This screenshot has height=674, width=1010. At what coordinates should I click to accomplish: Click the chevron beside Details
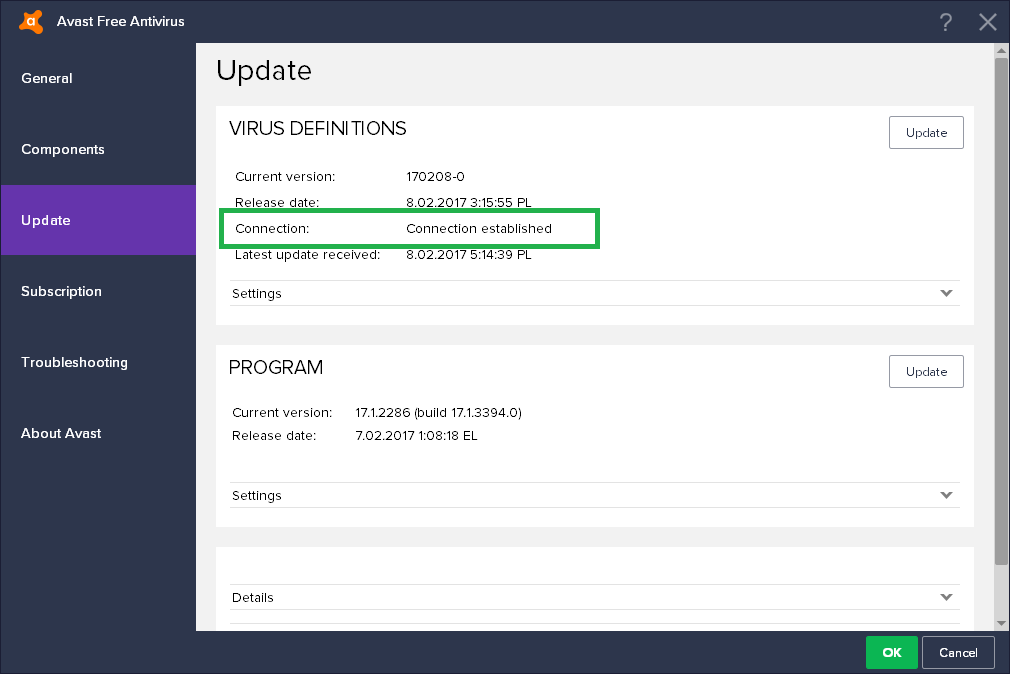tap(946, 597)
